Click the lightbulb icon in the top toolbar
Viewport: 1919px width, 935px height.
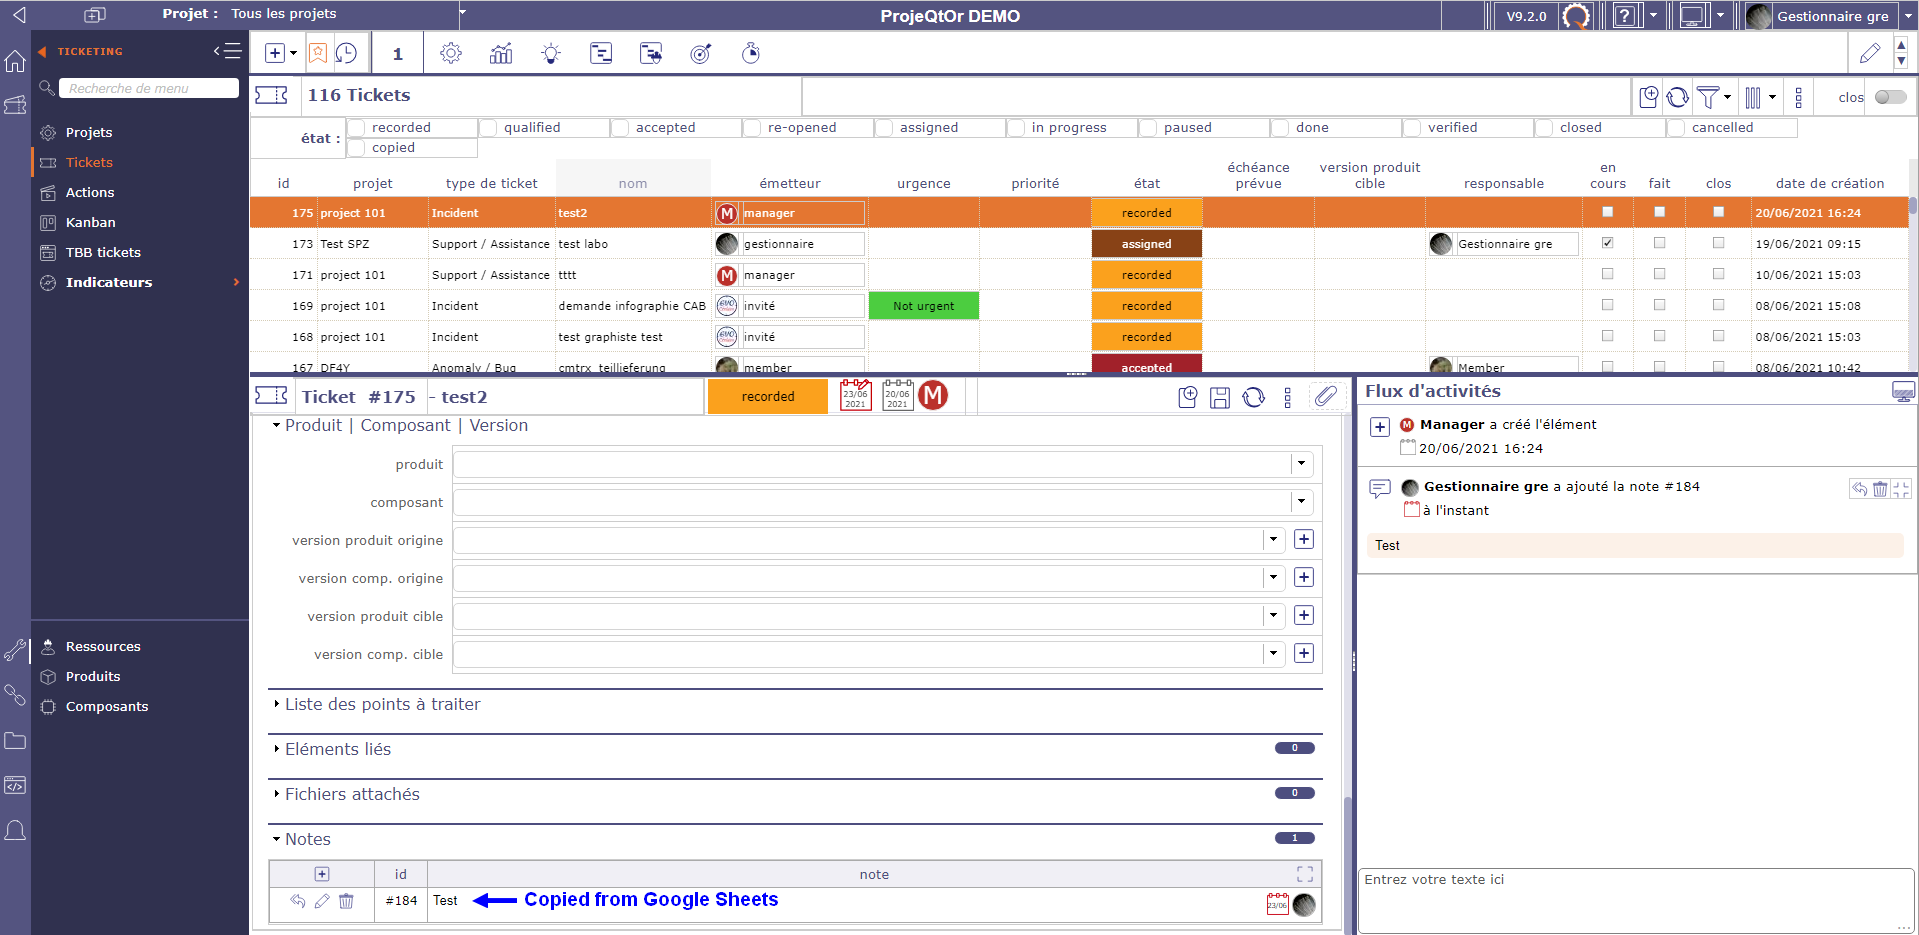click(x=551, y=54)
